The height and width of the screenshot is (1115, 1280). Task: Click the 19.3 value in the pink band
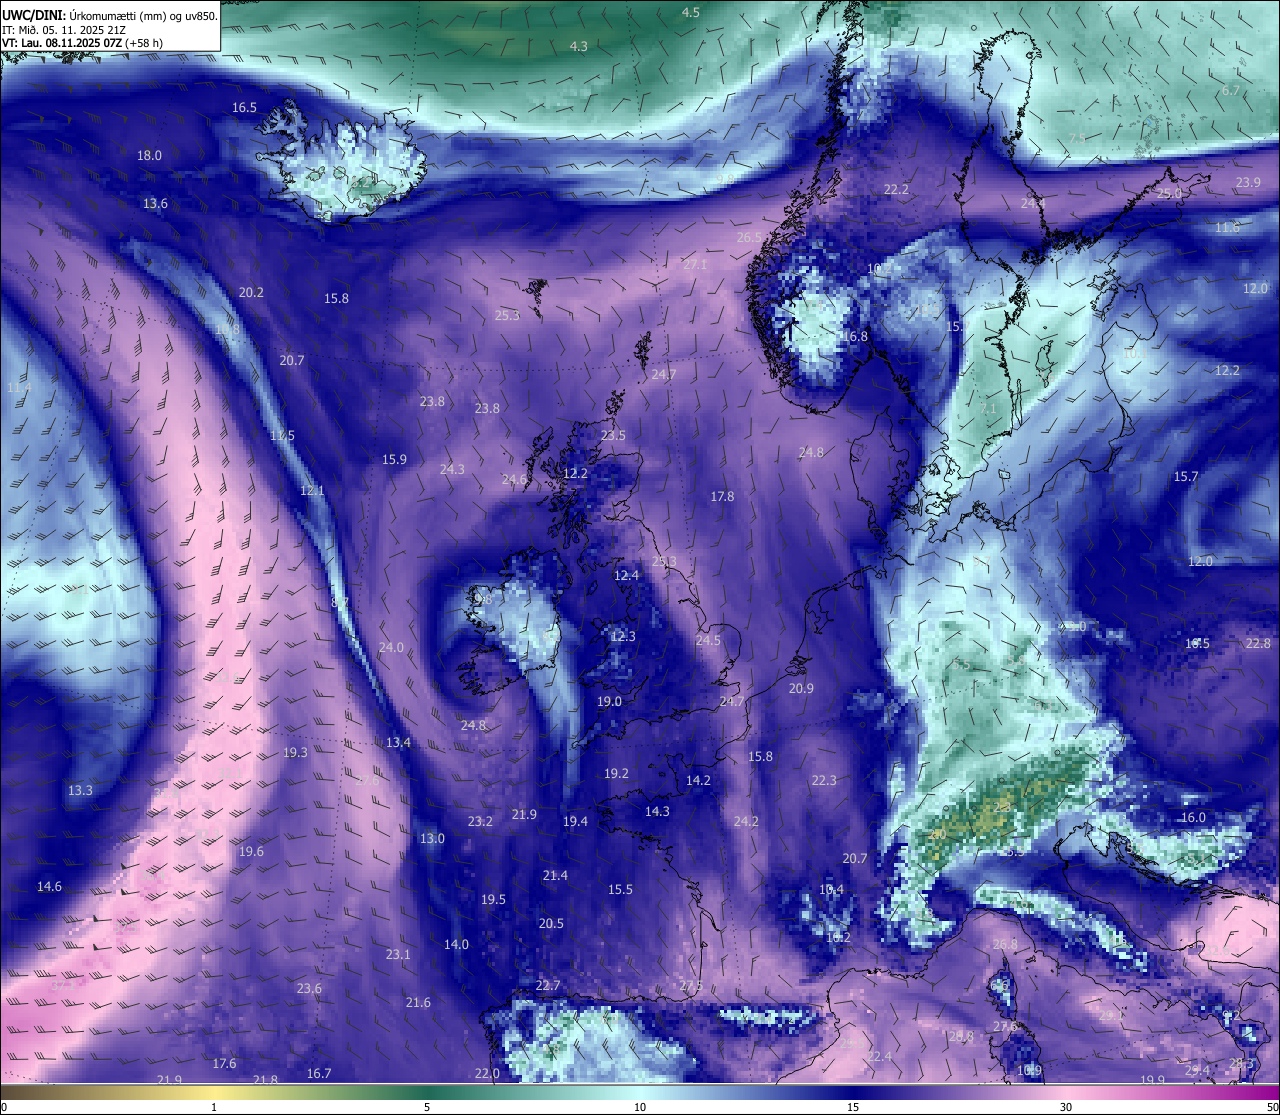pos(295,753)
